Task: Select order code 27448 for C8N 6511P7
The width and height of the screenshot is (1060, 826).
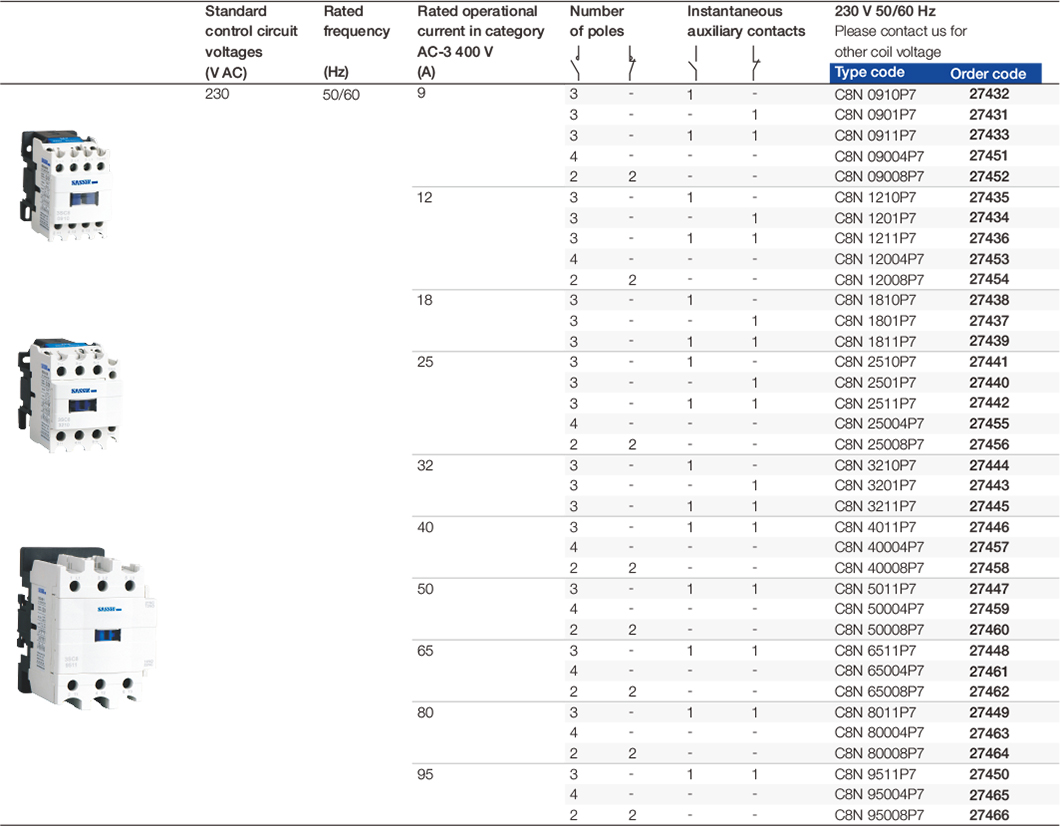Action: click(x=988, y=651)
